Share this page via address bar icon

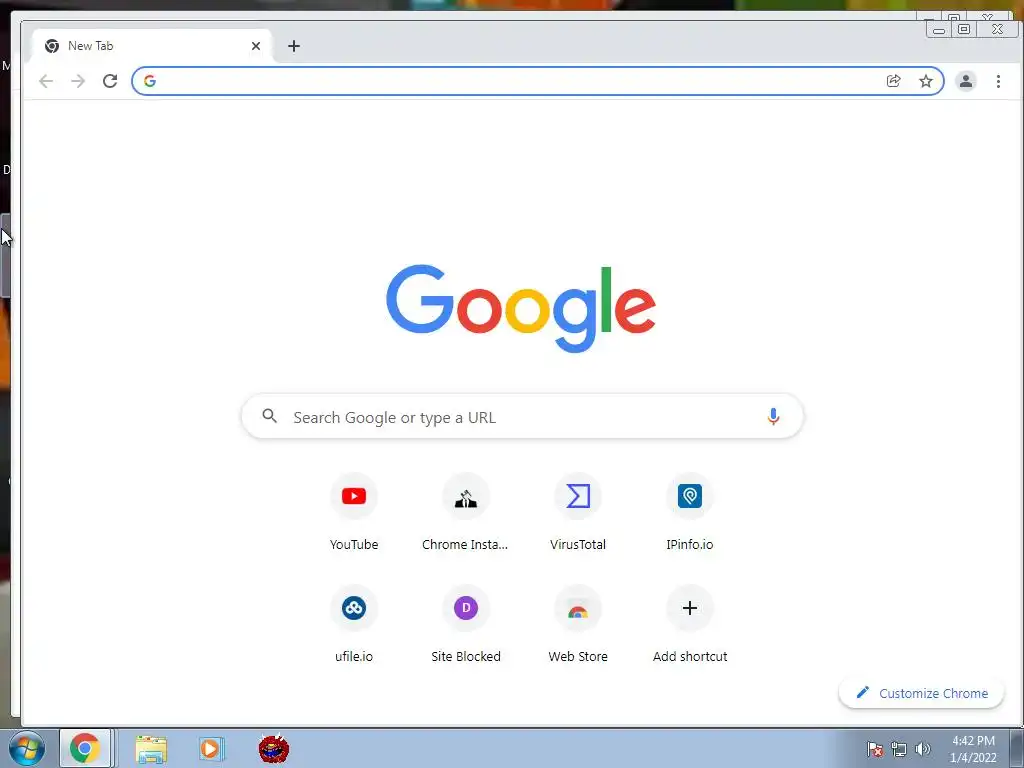[x=893, y=81]
